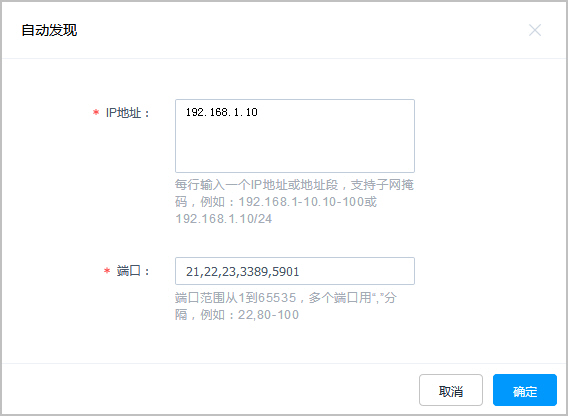Click blank right side of port field
Screen dimensions: 568x416
357,271
